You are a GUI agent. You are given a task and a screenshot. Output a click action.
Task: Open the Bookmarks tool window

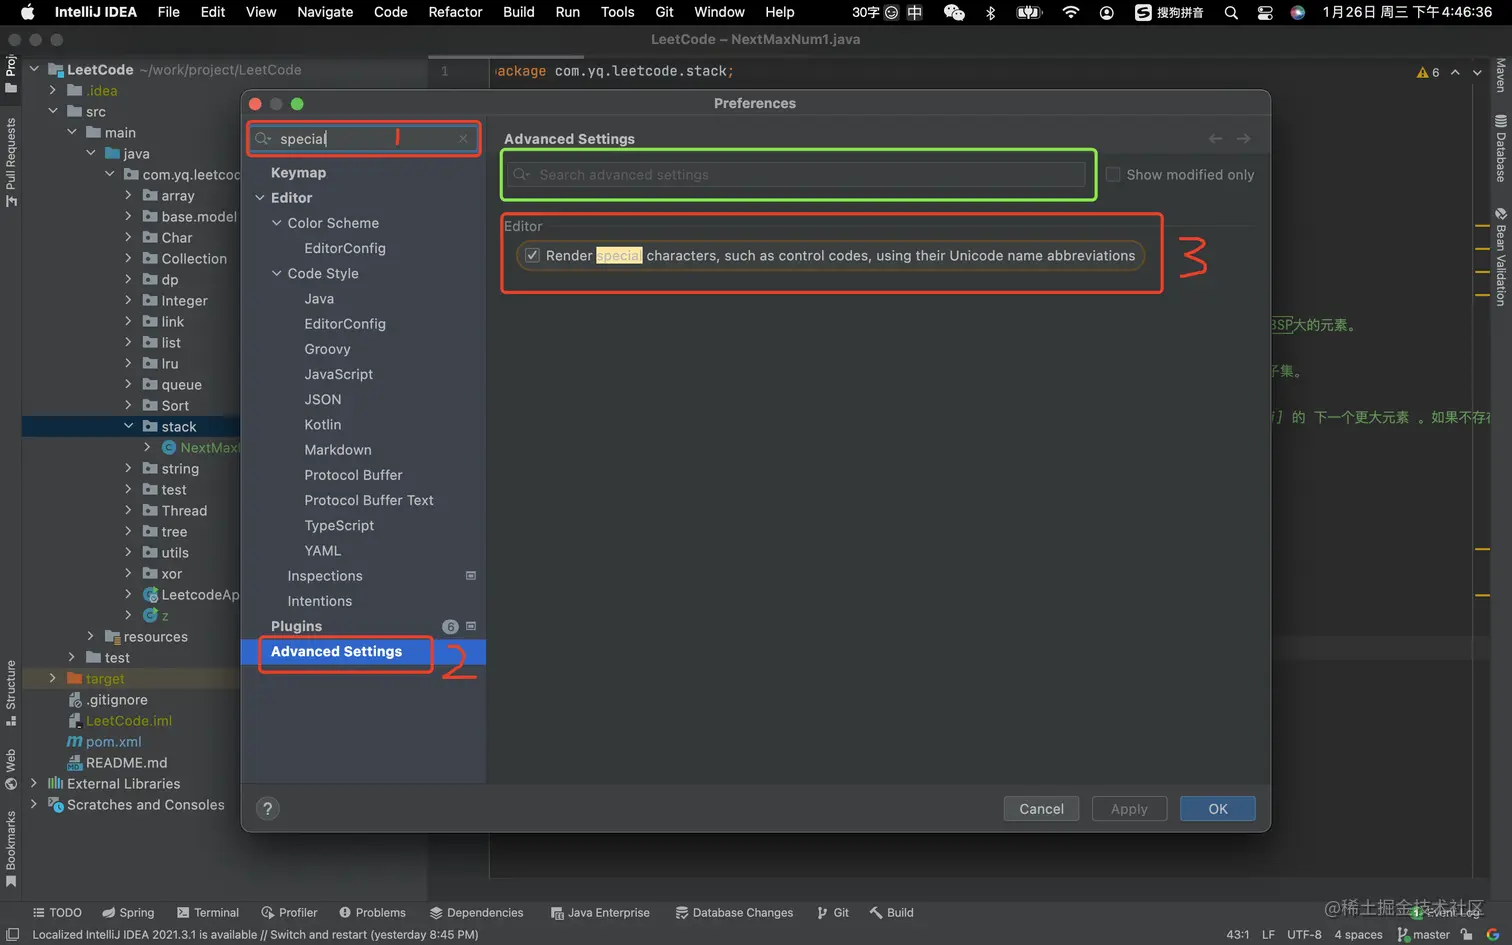point(11,848)
